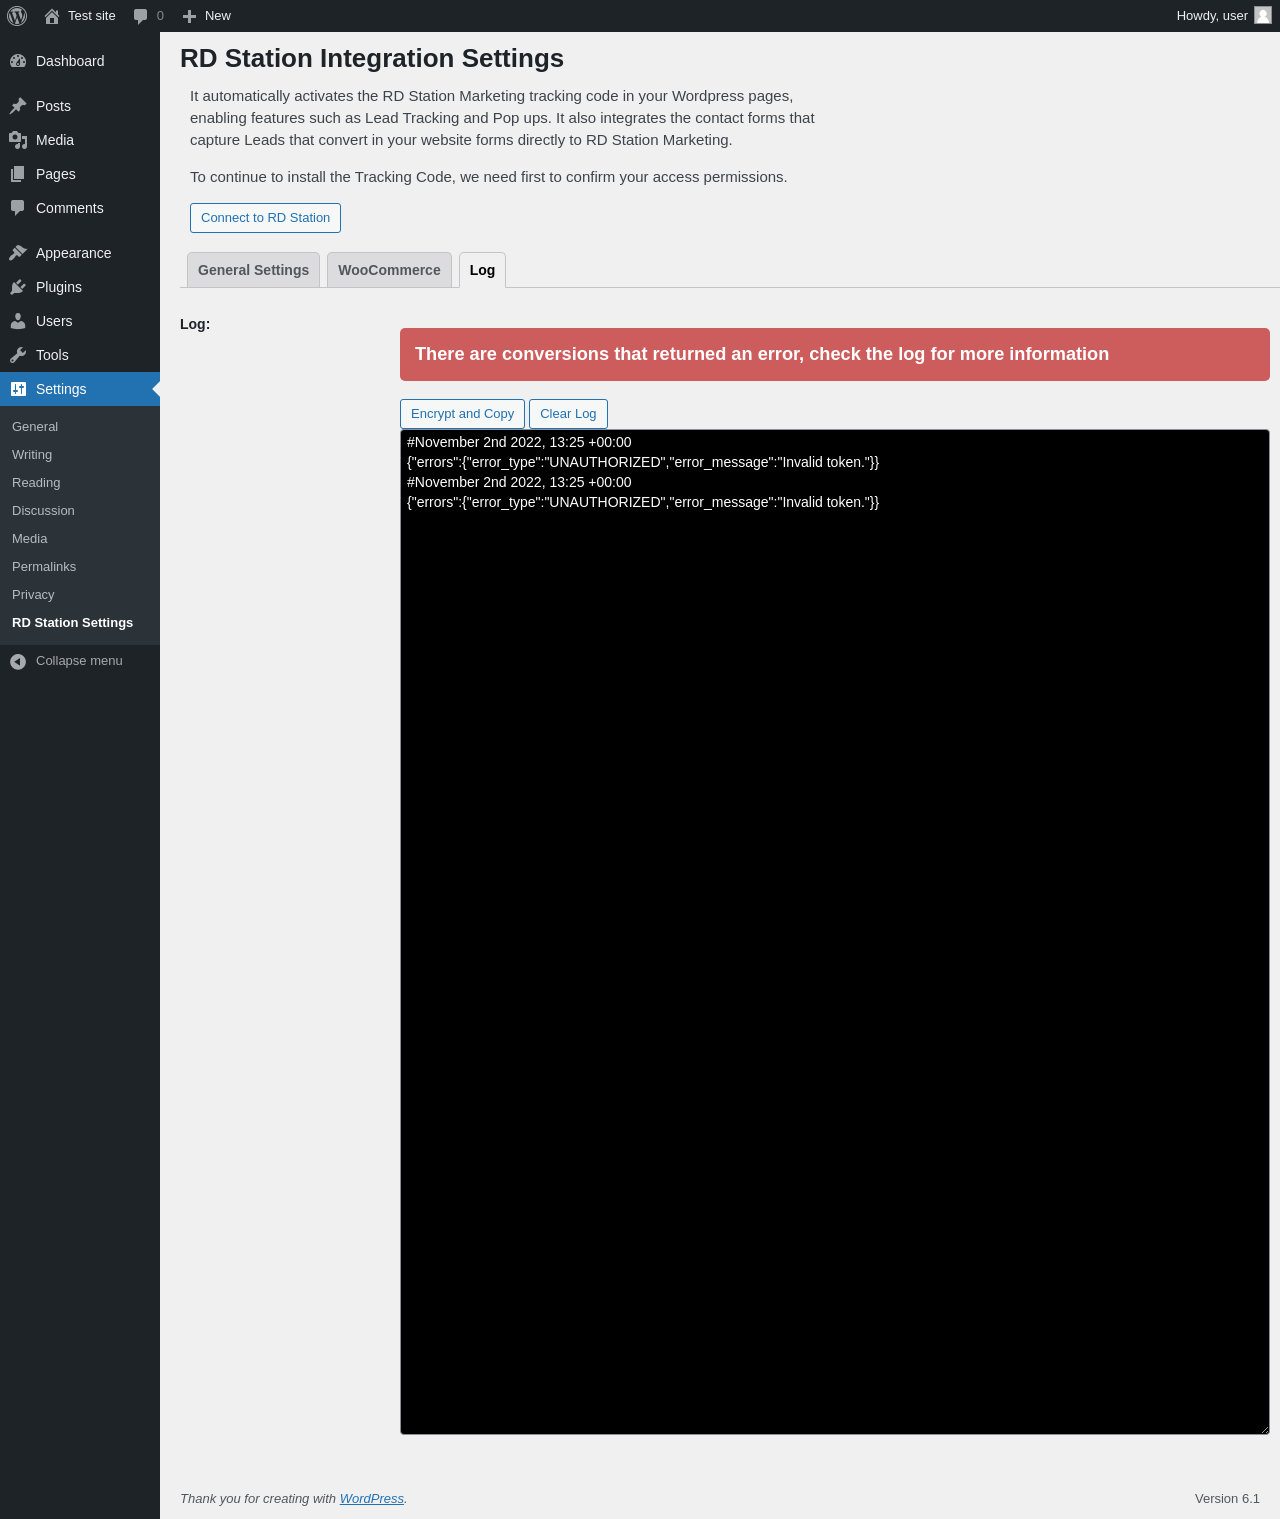Click the RD Station Integration Settings heading
The height and width of the screenshot is (1519, 1280).
tap(372, 58)
